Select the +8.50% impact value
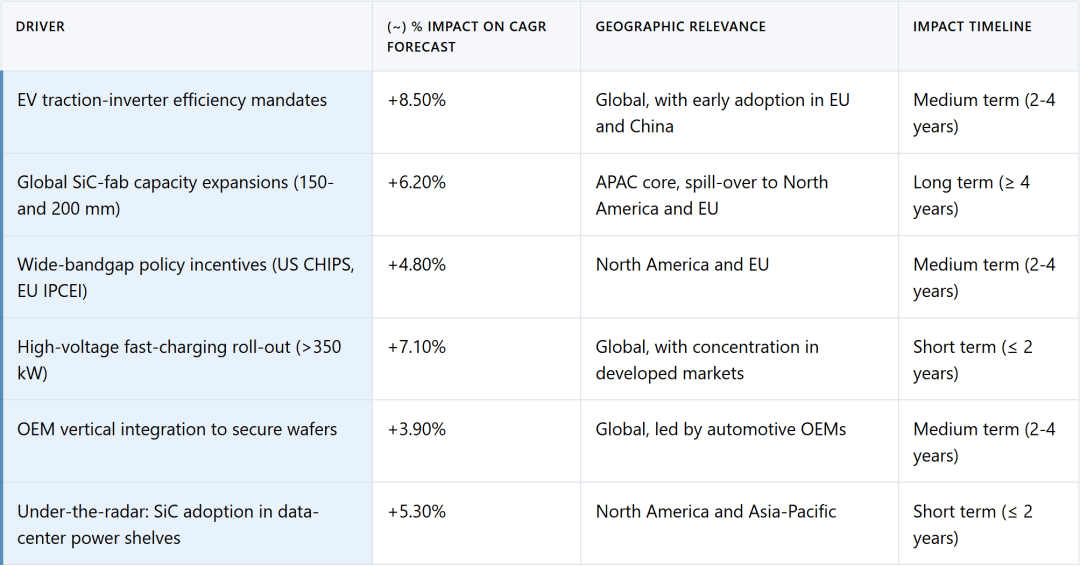Image resolution: width=1080 pixels, height=566 pixels. click(x=417, y=100)
